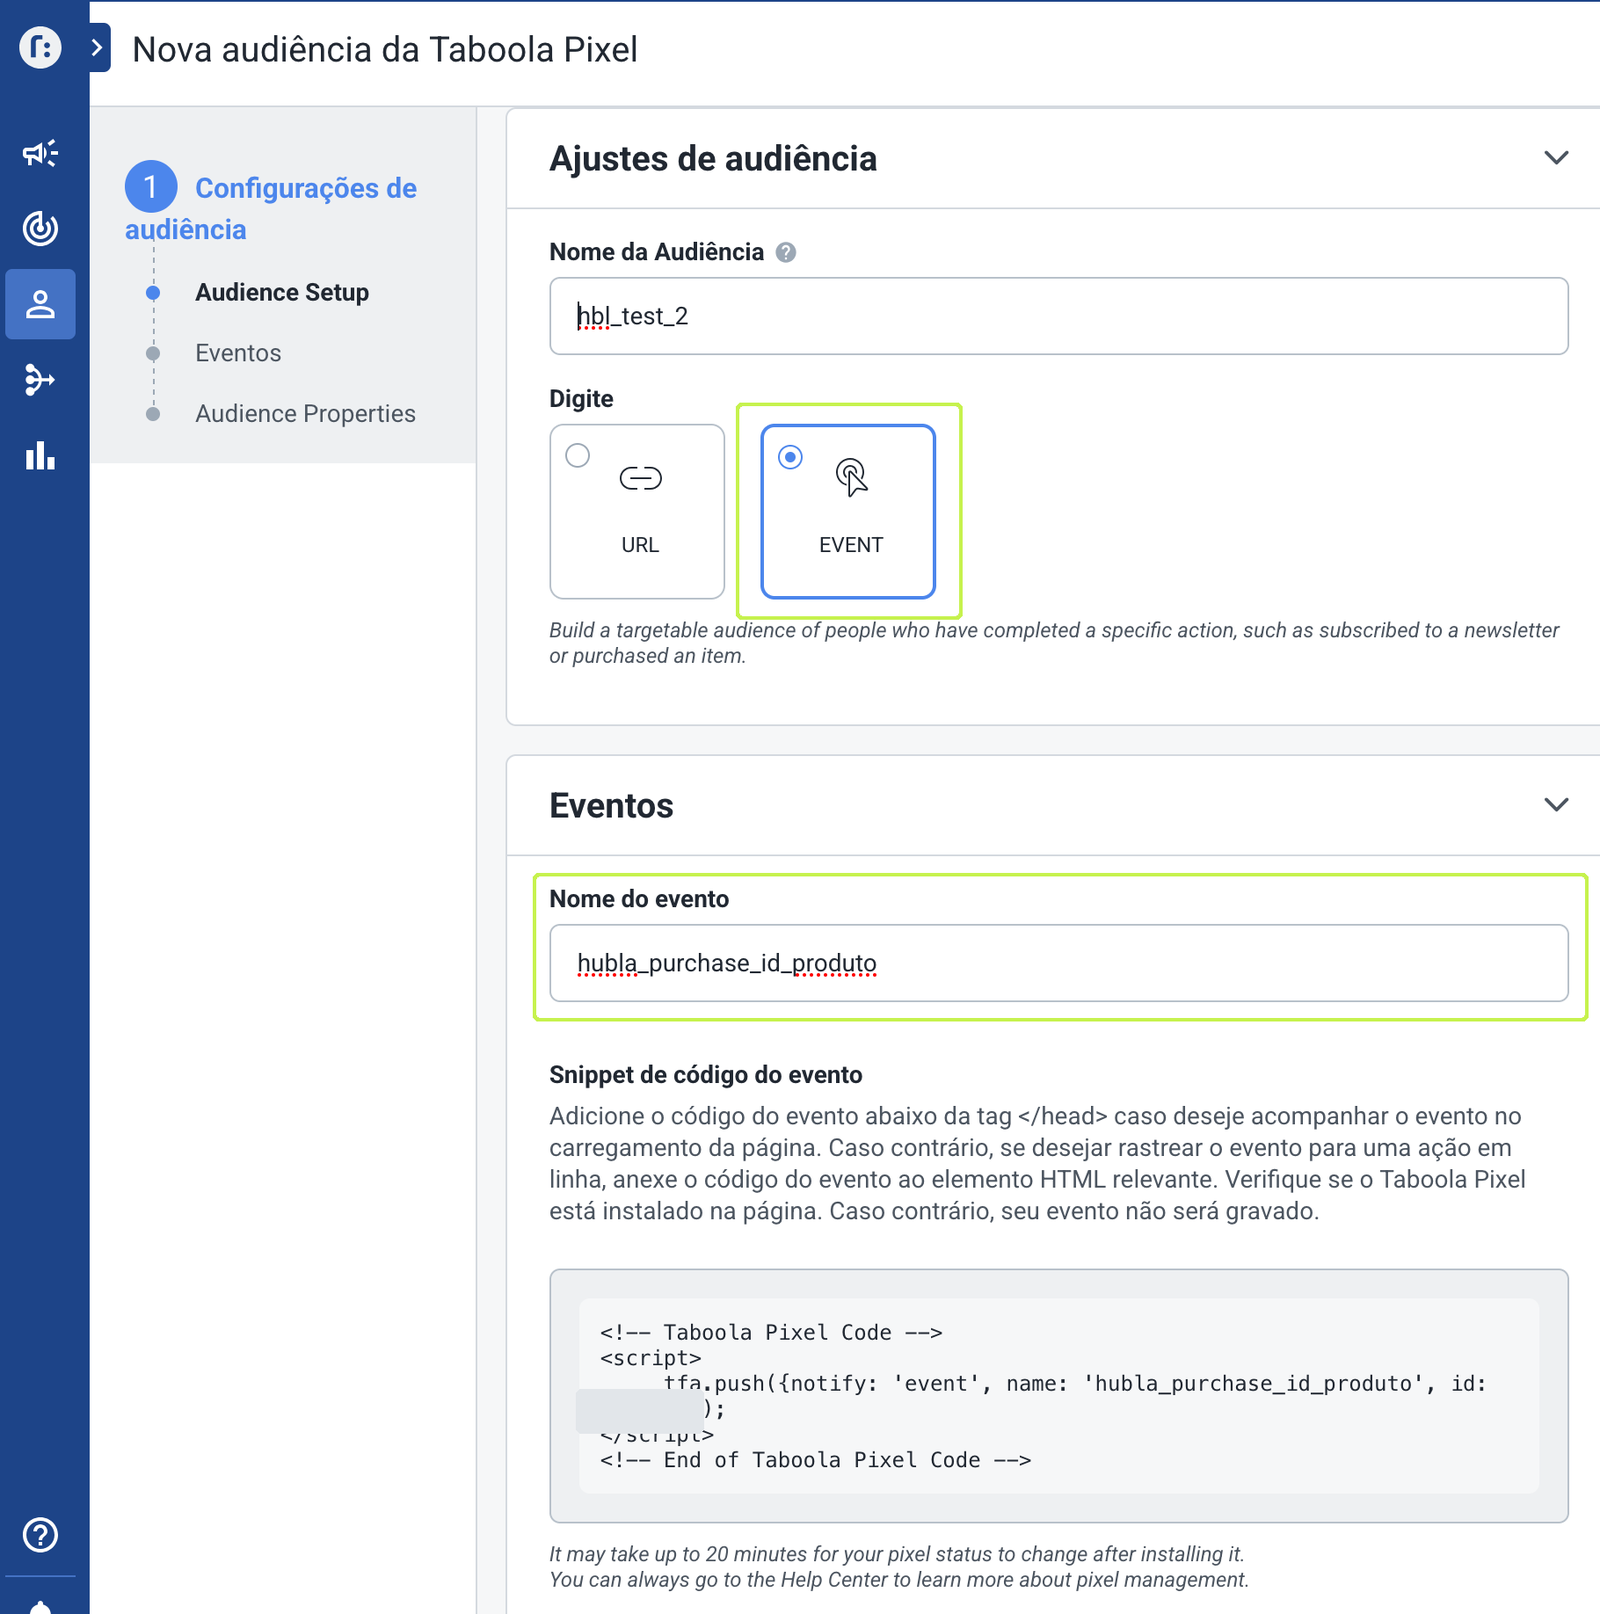1600x1614 pixels.
Task: Click the 'Nova audiência da Taboola Pixel' title
Action: click(385, 49)
